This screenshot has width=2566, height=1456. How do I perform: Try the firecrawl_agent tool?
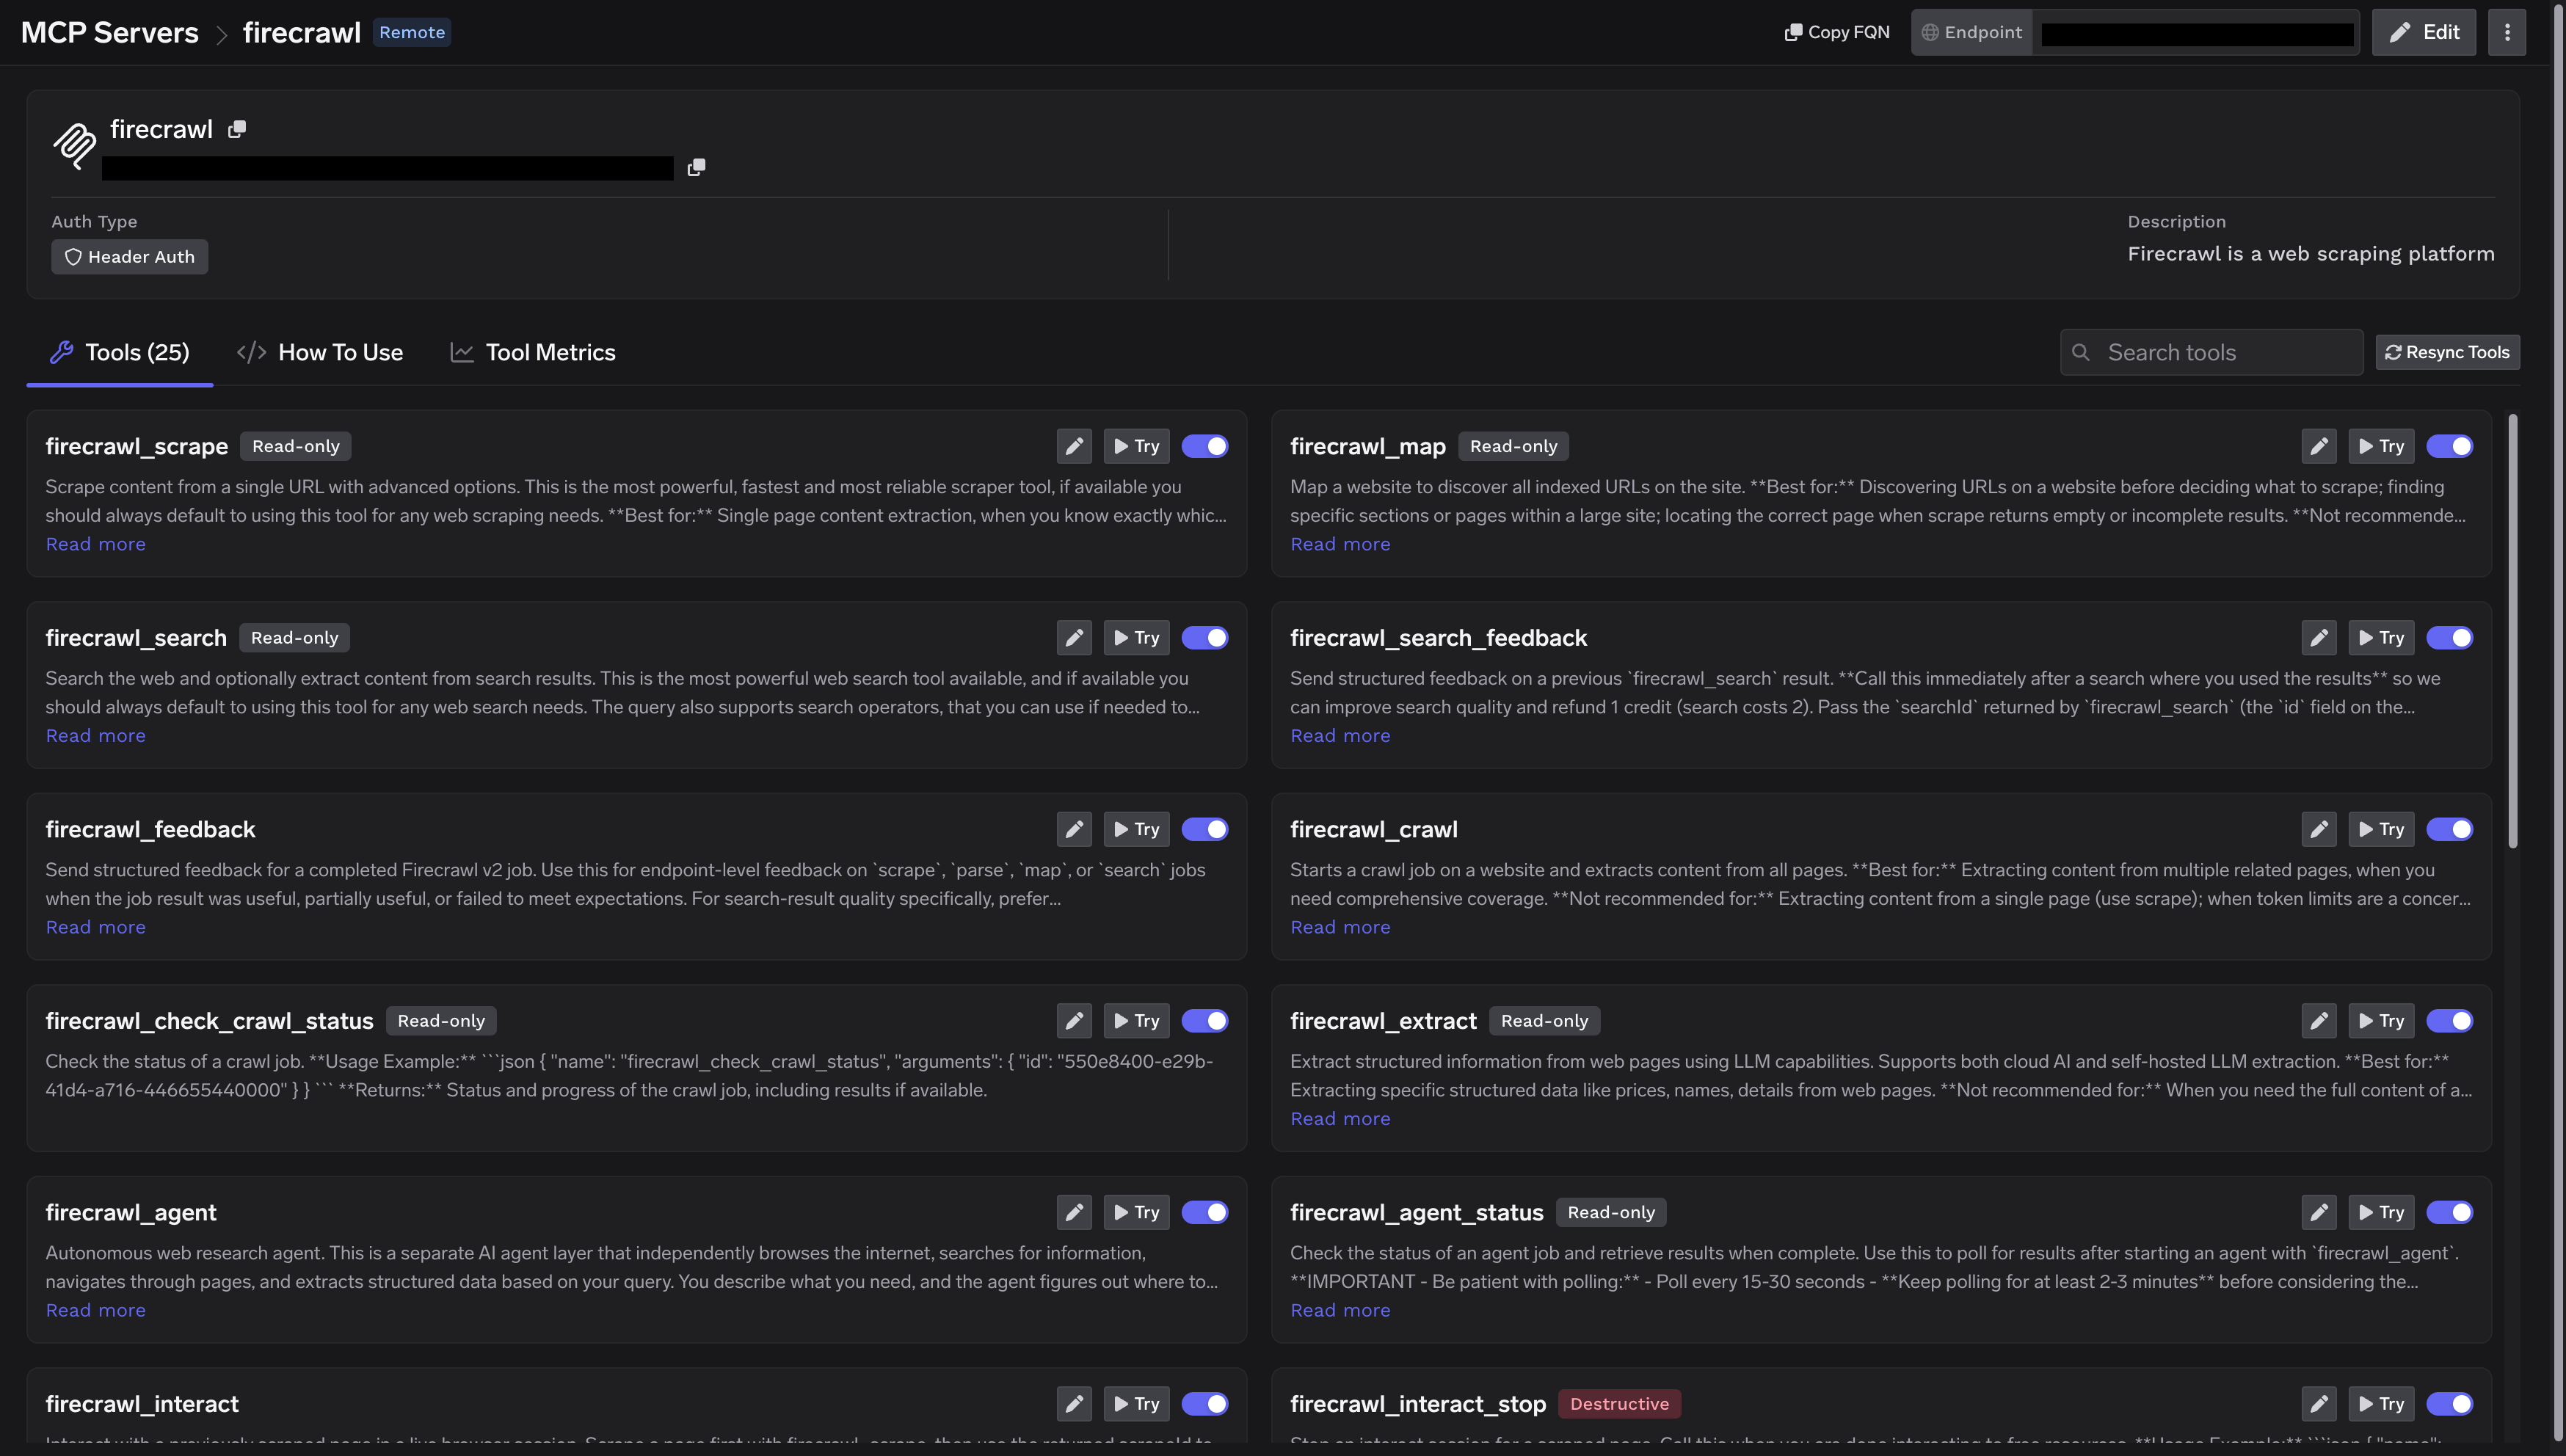click(1136, 1212)
